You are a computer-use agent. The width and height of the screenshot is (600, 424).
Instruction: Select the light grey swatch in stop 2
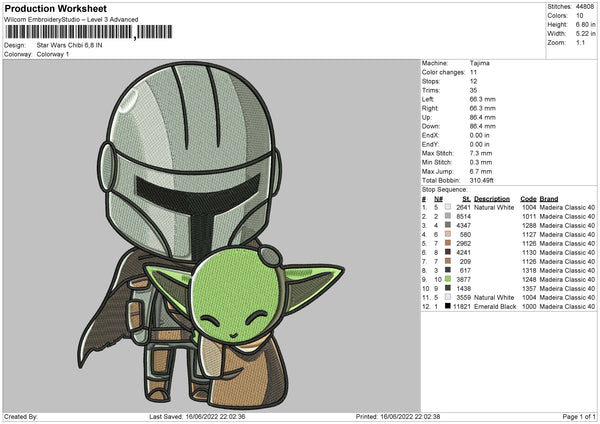(x=448, y=216)
